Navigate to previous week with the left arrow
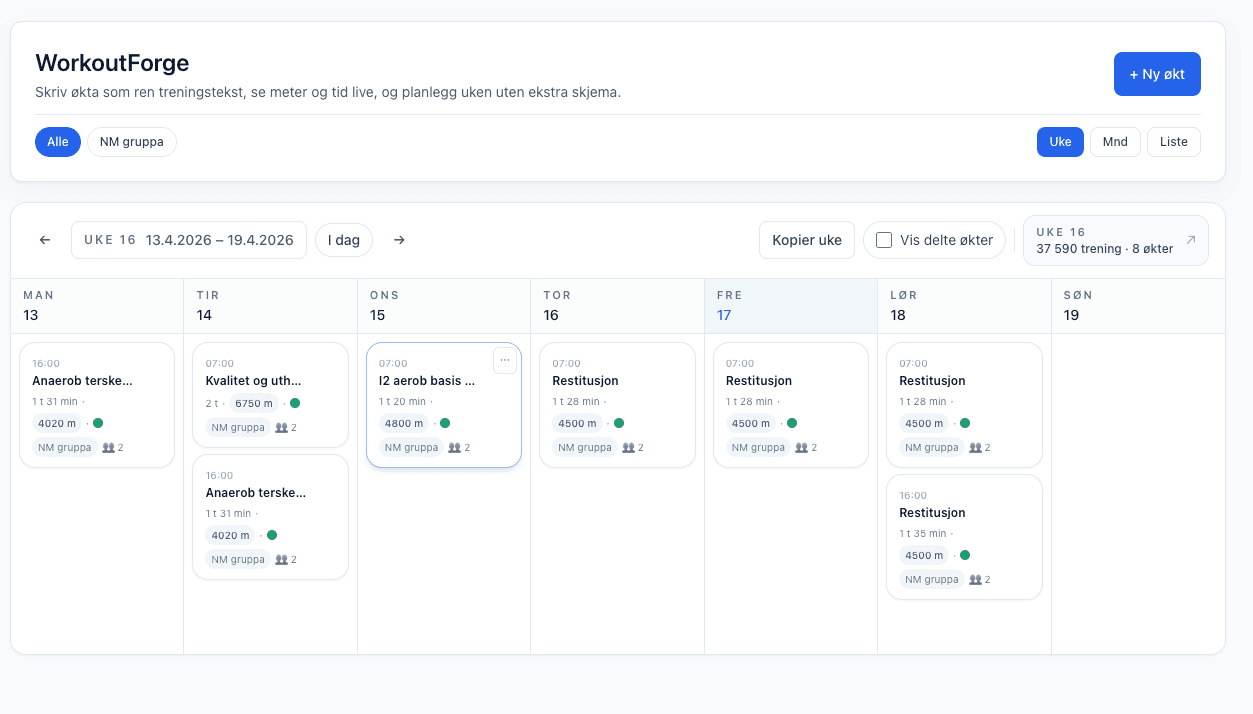The height and width of the screenshot is (714, 1253). pyautogui.click(x=44, y=240)
